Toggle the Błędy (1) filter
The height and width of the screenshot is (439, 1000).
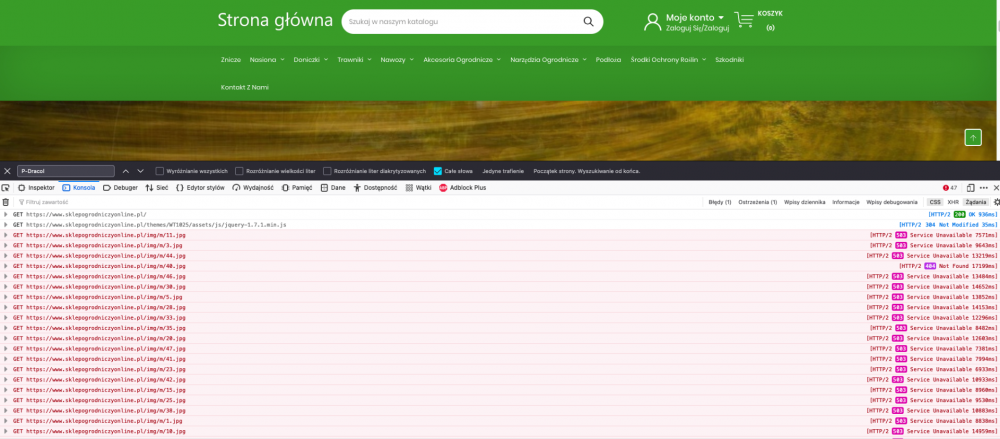[x=719, y=202]
